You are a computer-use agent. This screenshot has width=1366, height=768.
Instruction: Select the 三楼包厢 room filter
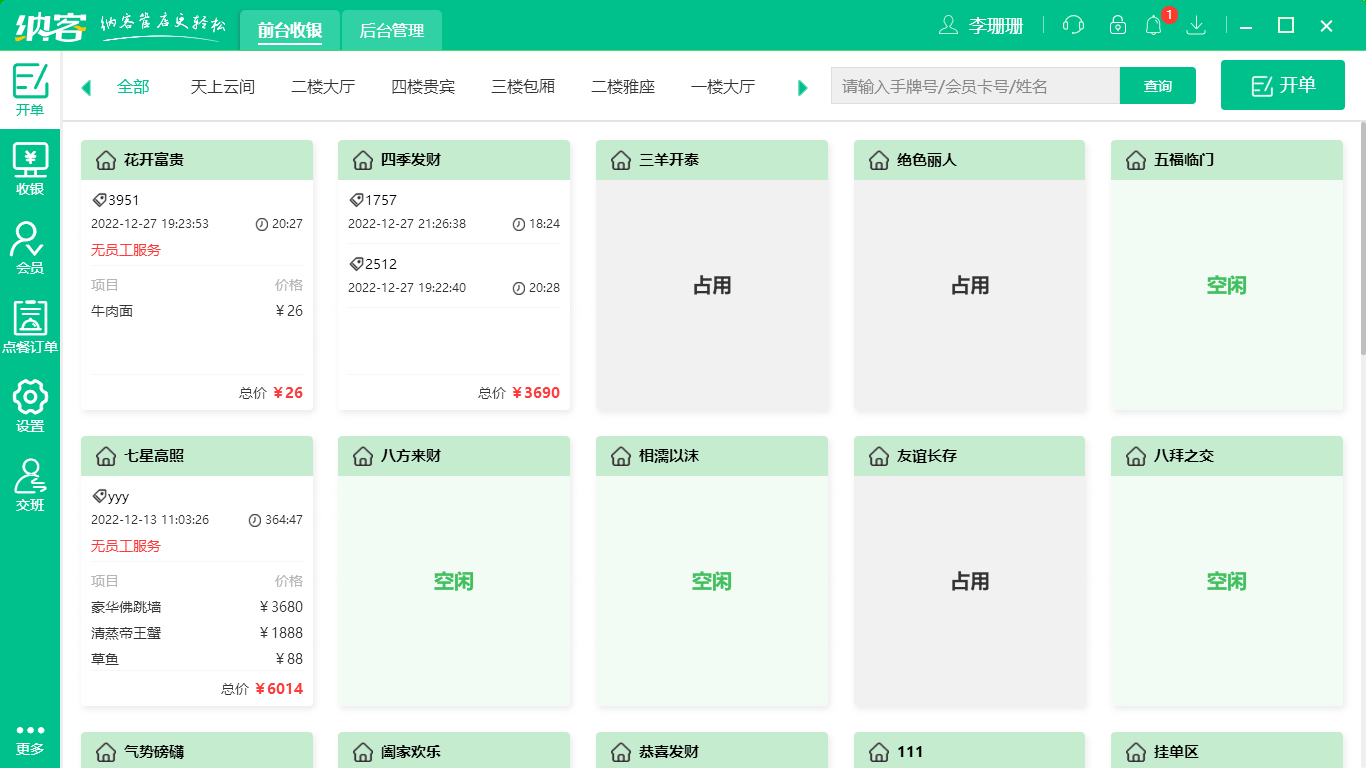coord(523,87)
